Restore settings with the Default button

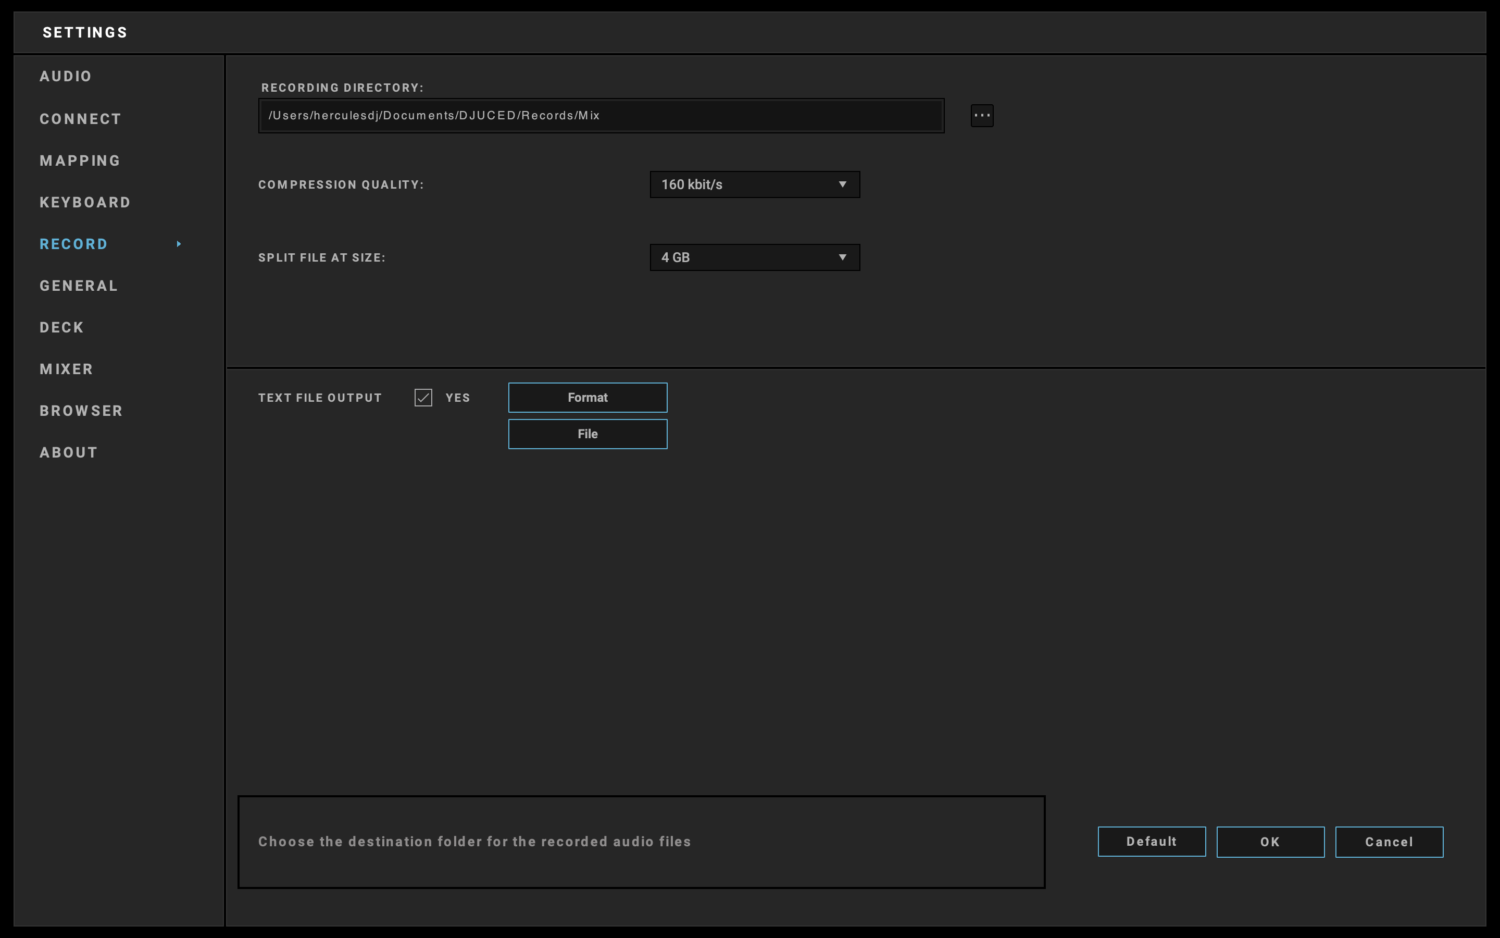[x=1151, y=841]
